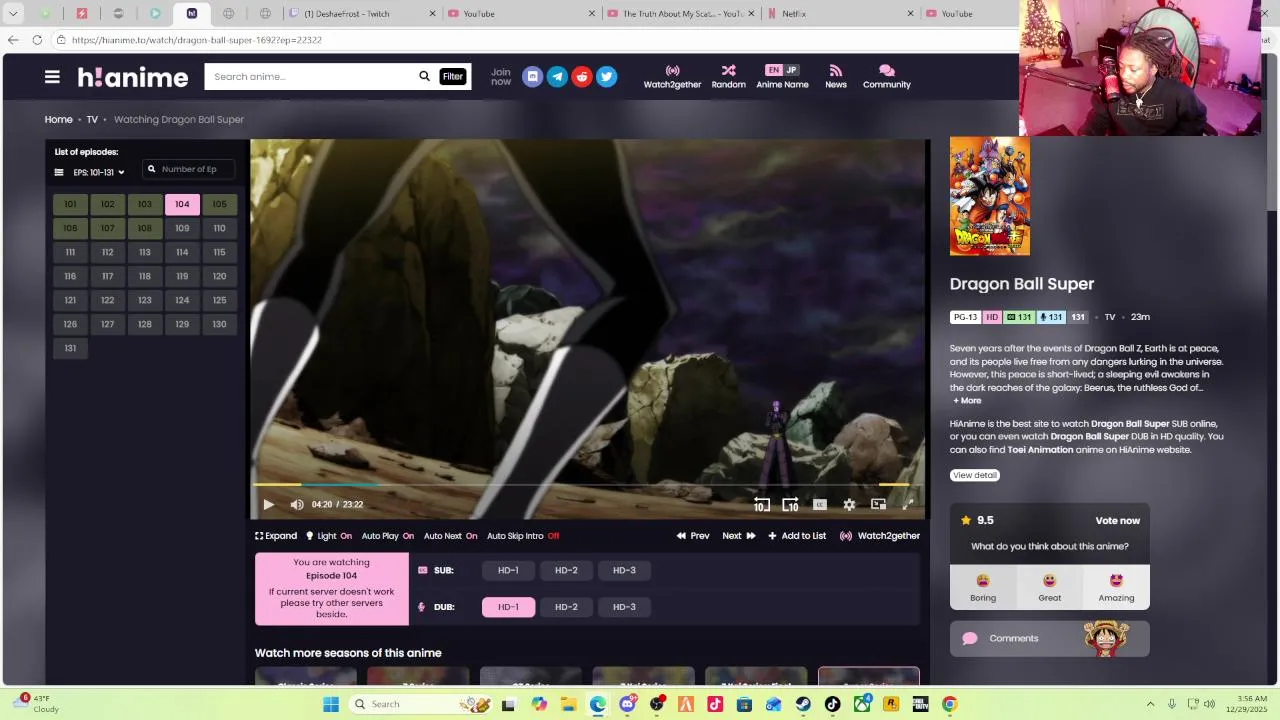Toggle the Light option
The width and height of the screenshot is (1280, 720).
coord(329,536)
